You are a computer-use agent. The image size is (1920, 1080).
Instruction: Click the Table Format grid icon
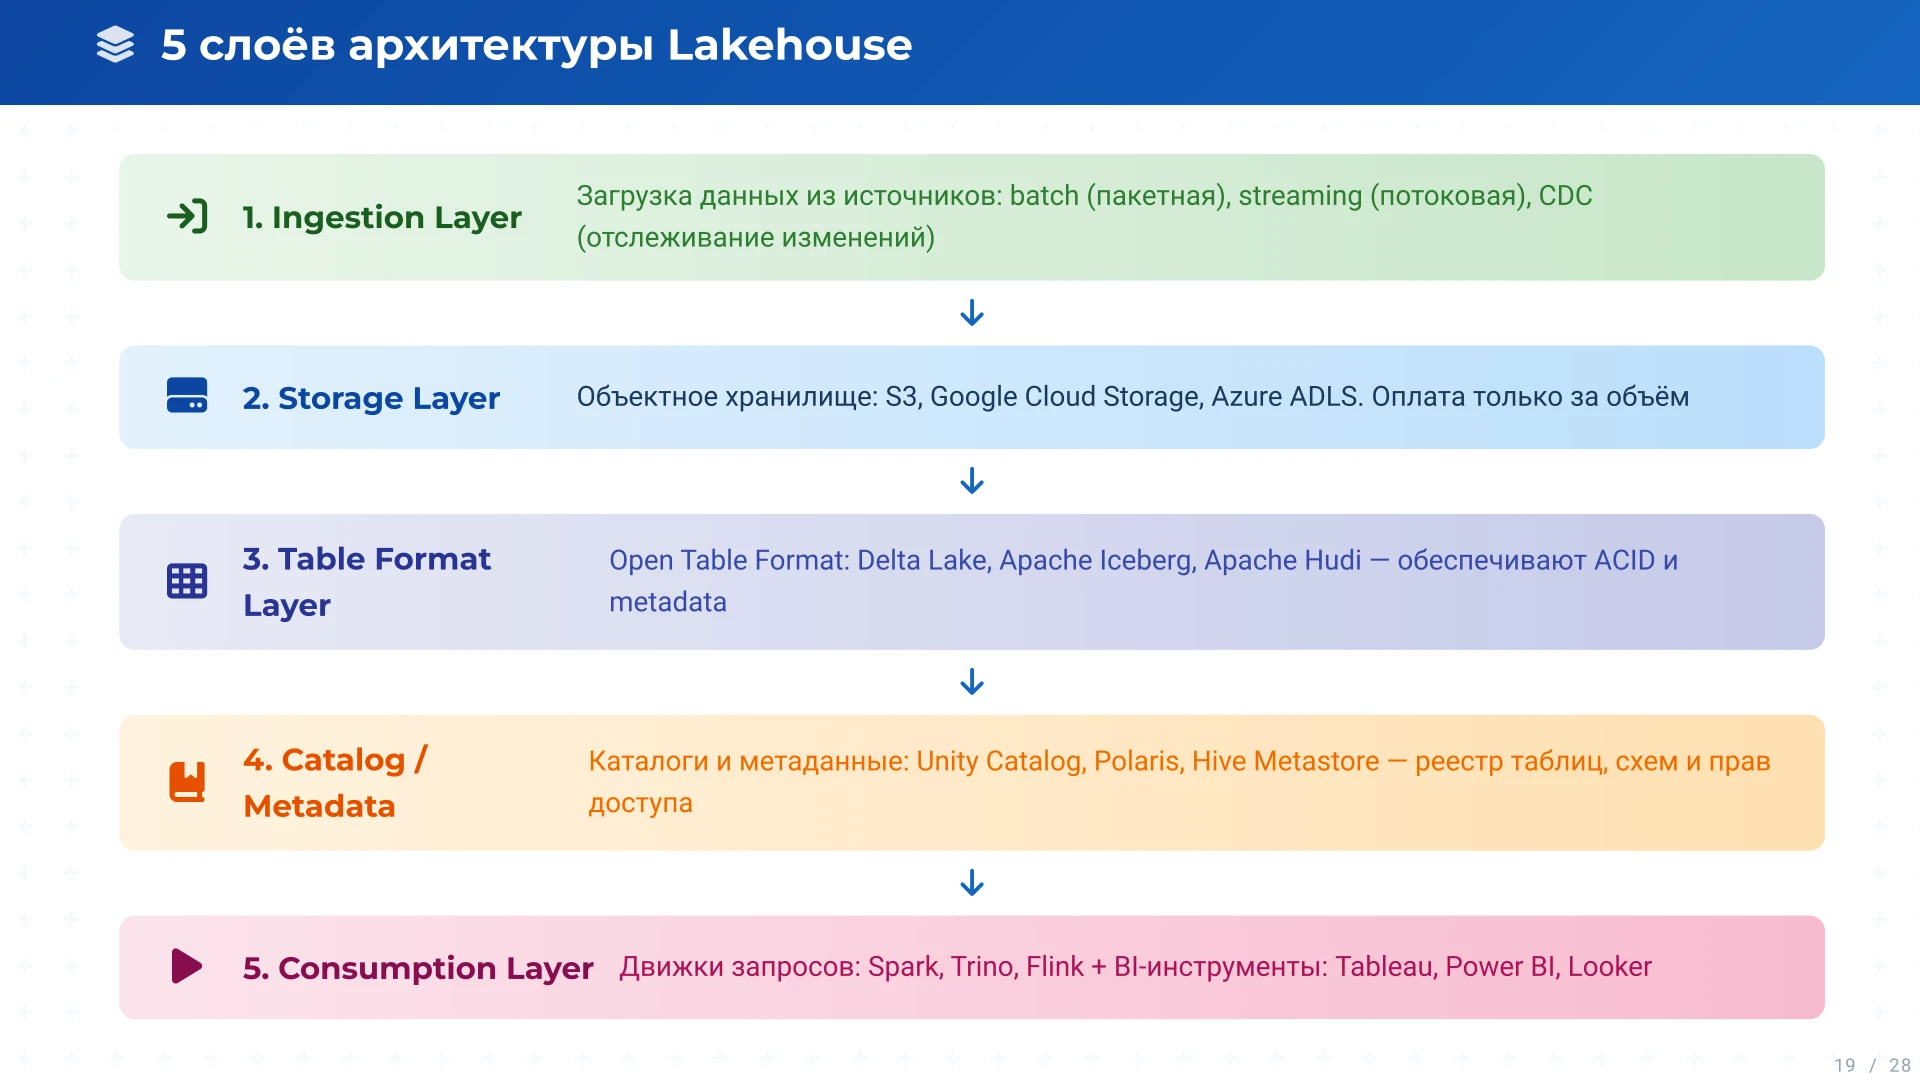click(x=187, y=581)
